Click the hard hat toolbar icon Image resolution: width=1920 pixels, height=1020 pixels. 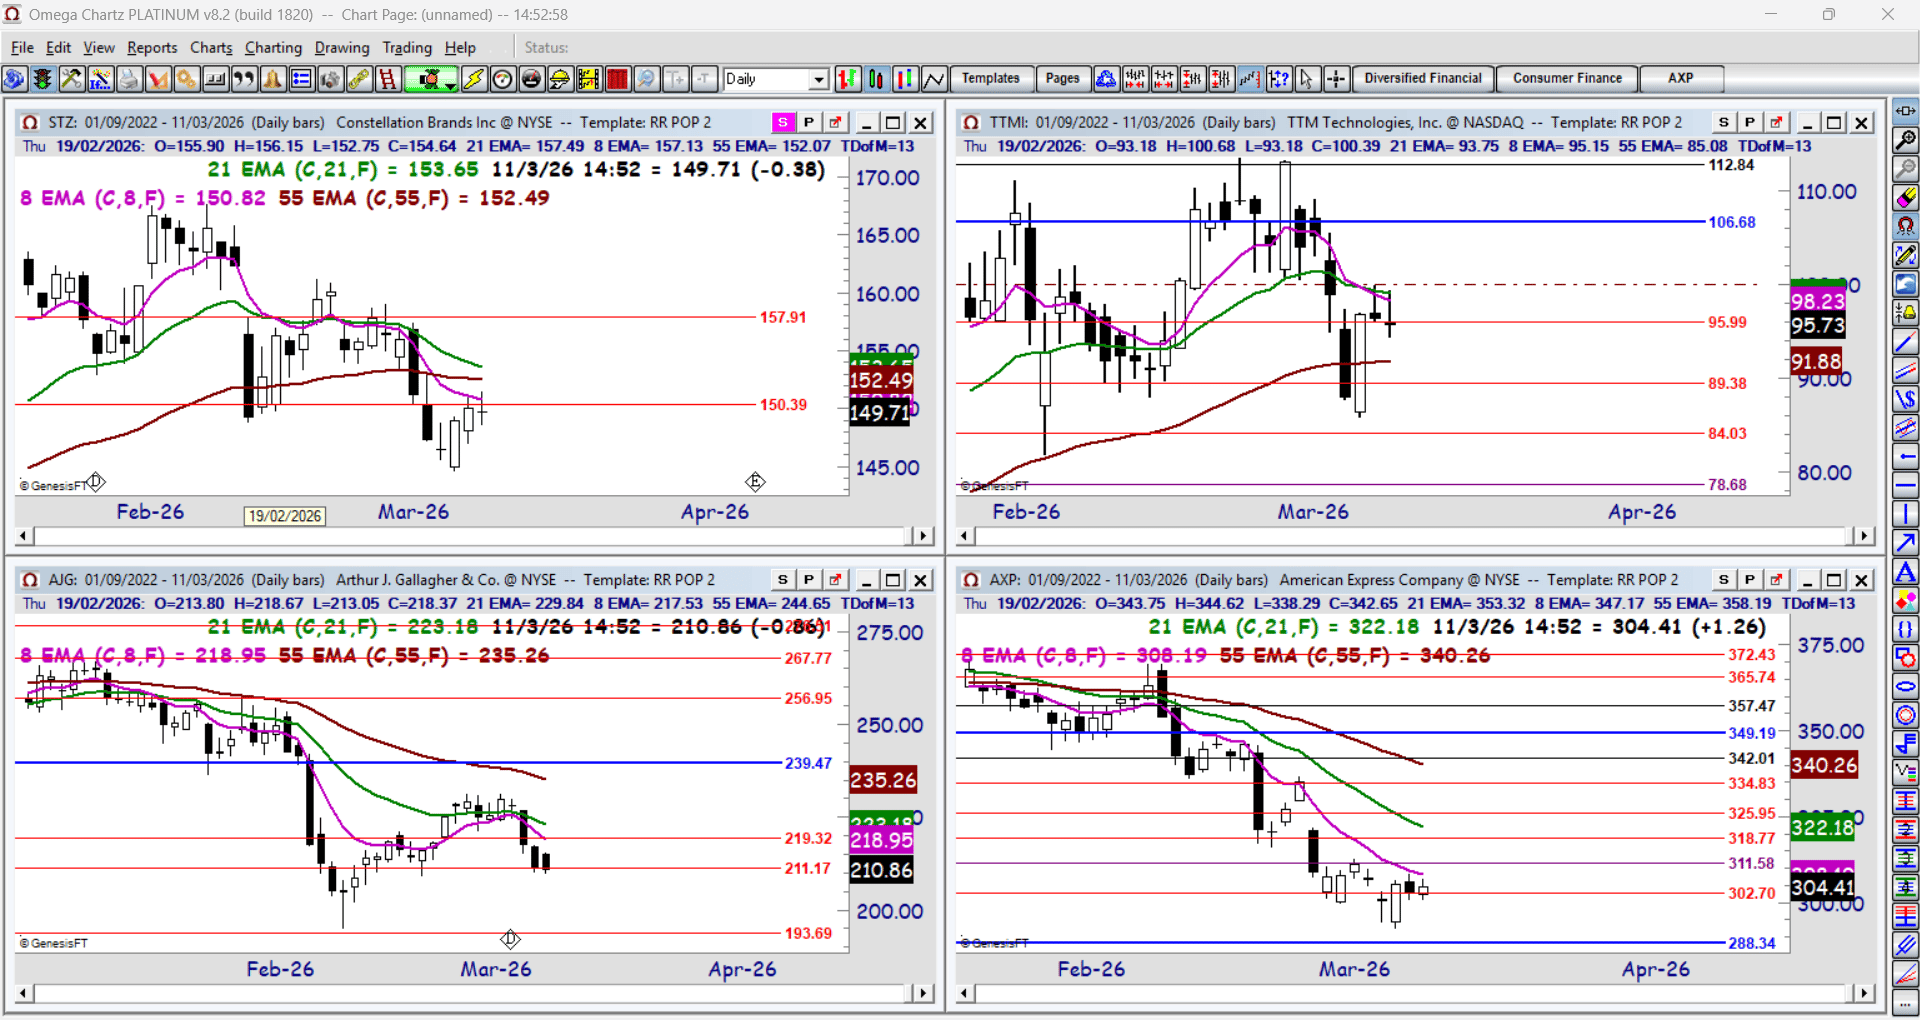point(560,79)
